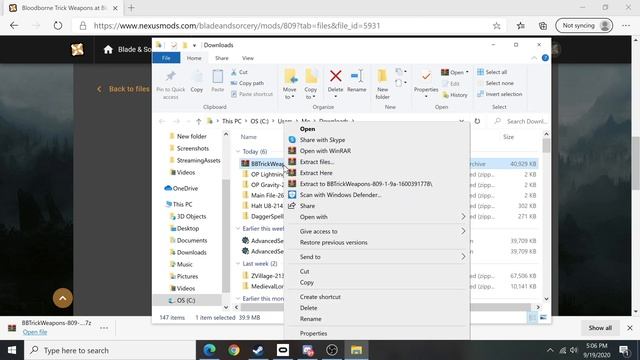
Task: Choose Open with WinRAR
Action: 377,151
